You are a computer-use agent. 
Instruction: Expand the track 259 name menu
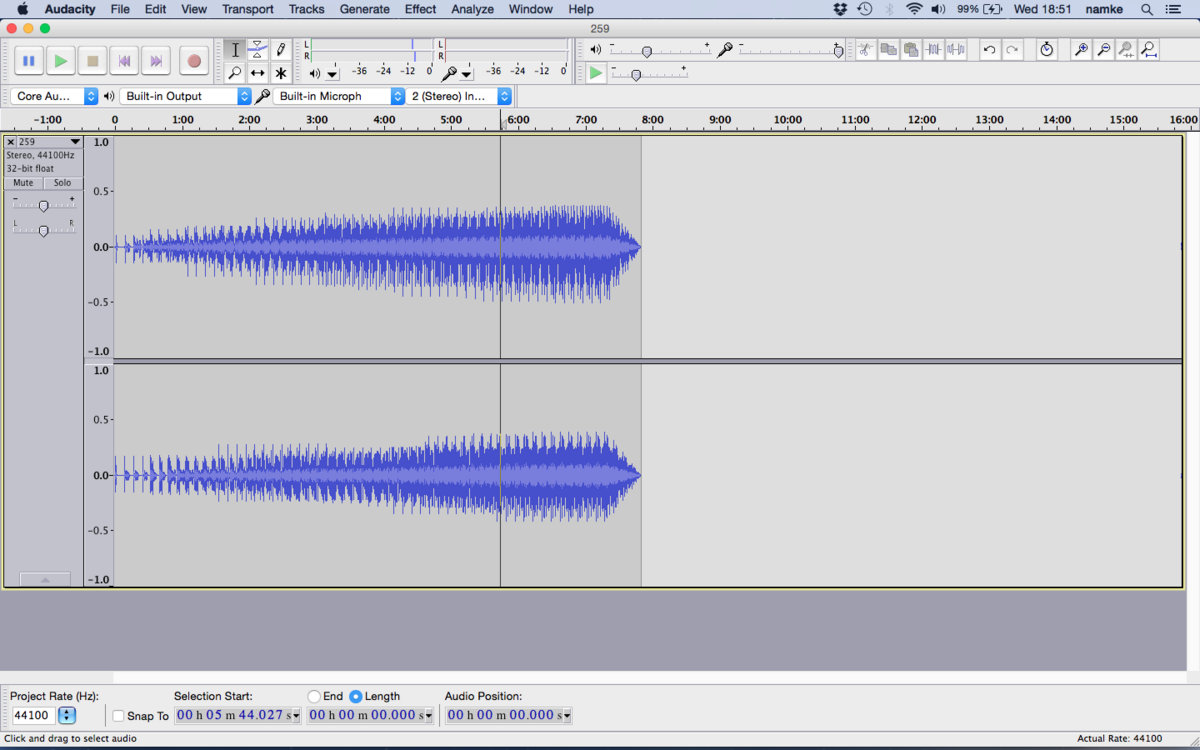click(x=74, y=142)
